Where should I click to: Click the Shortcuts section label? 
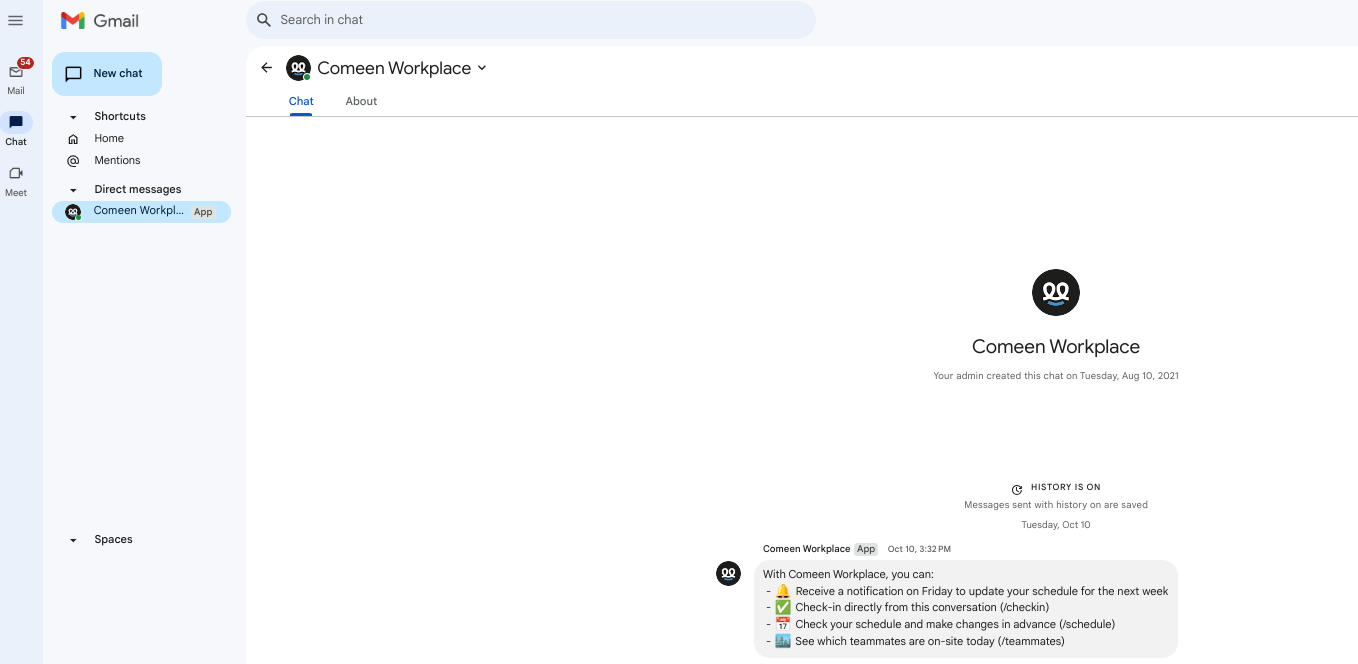[120, 117]
